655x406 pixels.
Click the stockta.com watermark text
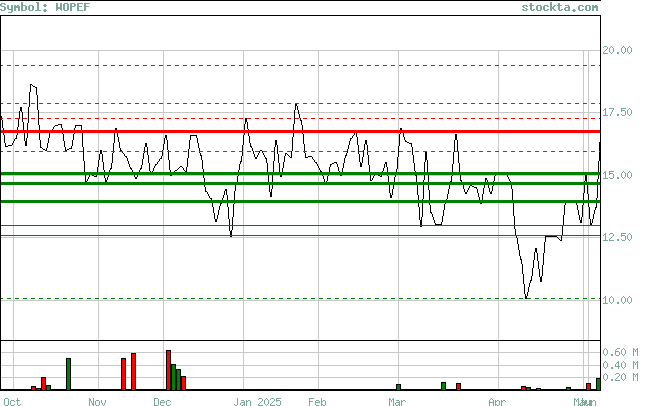[x=560, y=7]
